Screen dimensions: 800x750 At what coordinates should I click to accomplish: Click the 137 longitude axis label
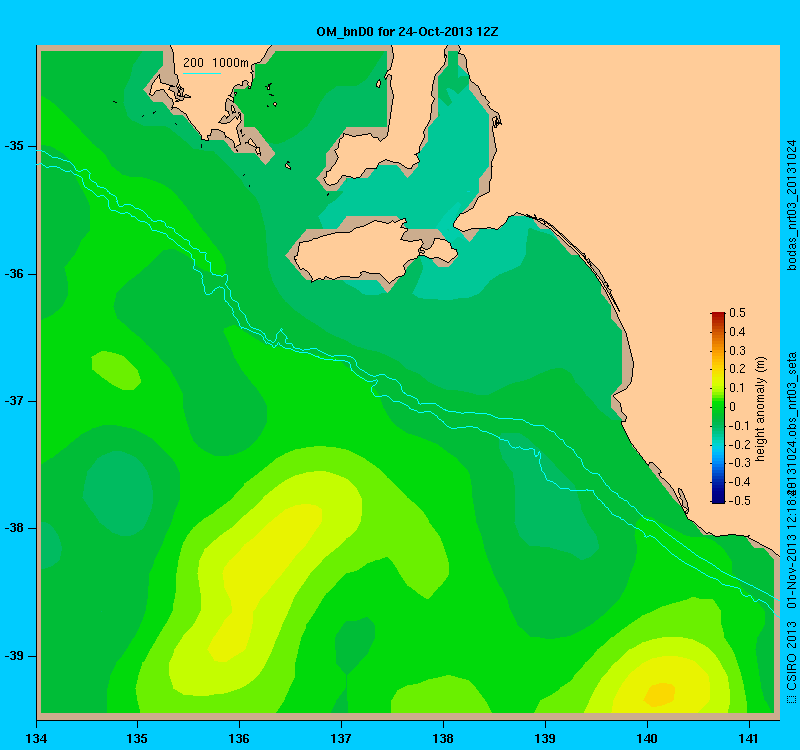341,738
